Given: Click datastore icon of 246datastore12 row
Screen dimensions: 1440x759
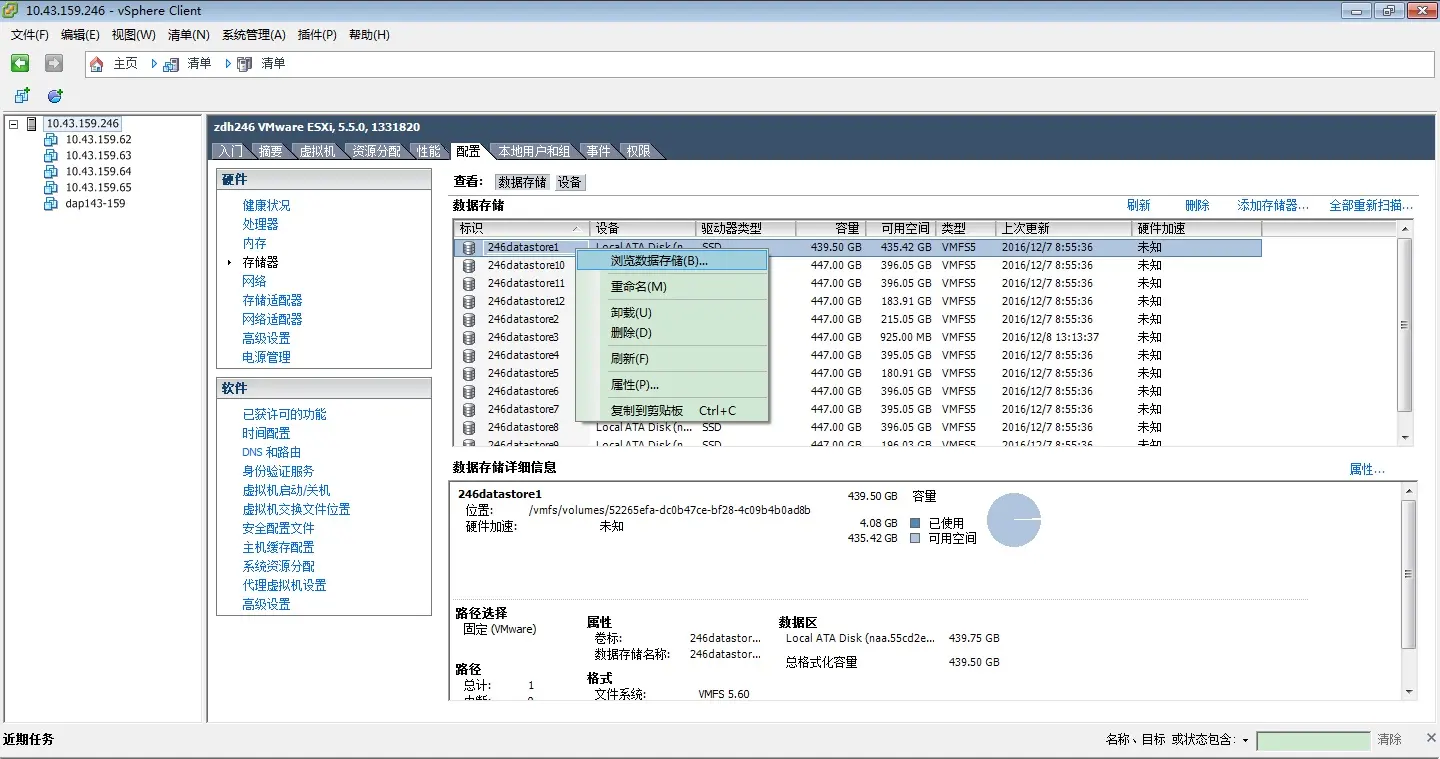Looking at the screenshot, I should coord(469,301).
